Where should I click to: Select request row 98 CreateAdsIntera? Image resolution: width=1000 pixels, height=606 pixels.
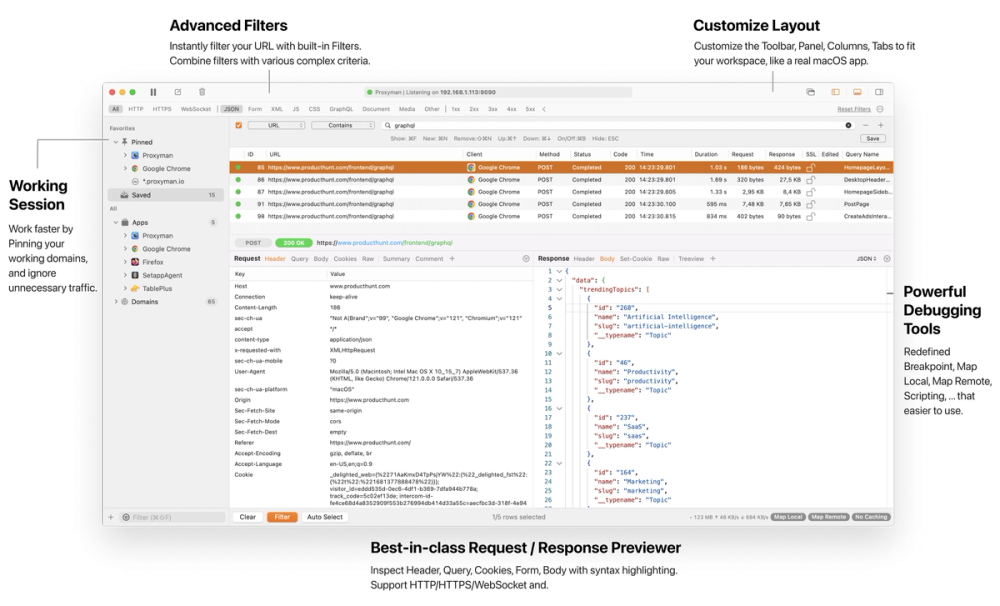[x=561, y=216]
